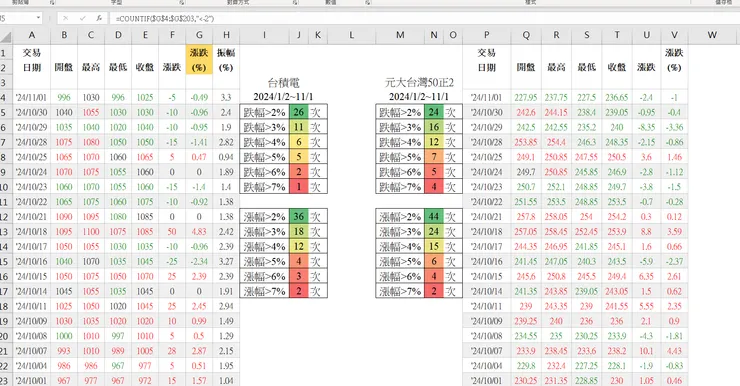The image size is (740, 386).
Task: Click the 28 change value in column F
Action: tap(172, 351)
